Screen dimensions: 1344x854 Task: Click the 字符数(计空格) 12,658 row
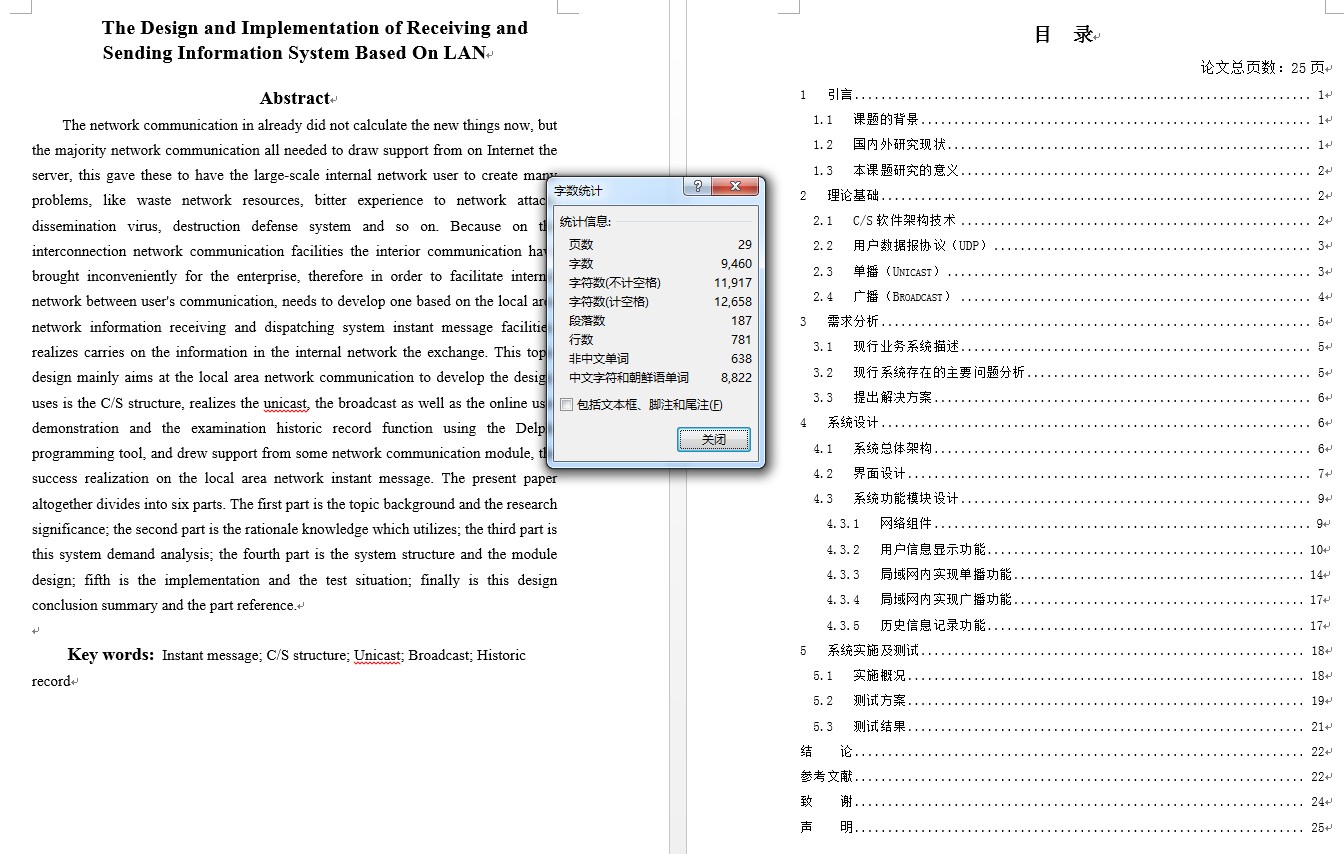click(x=660, y=302)
